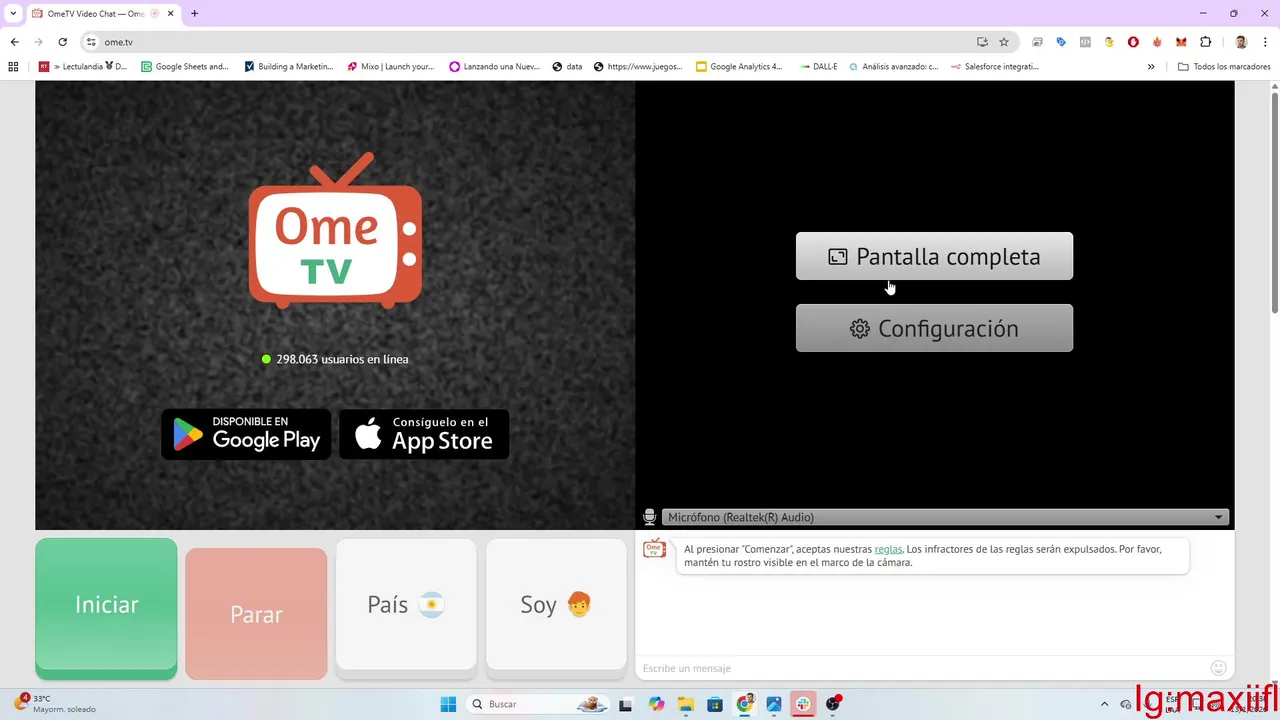
Task: Open the code brackets extension
Action: tap(1085, 42)
